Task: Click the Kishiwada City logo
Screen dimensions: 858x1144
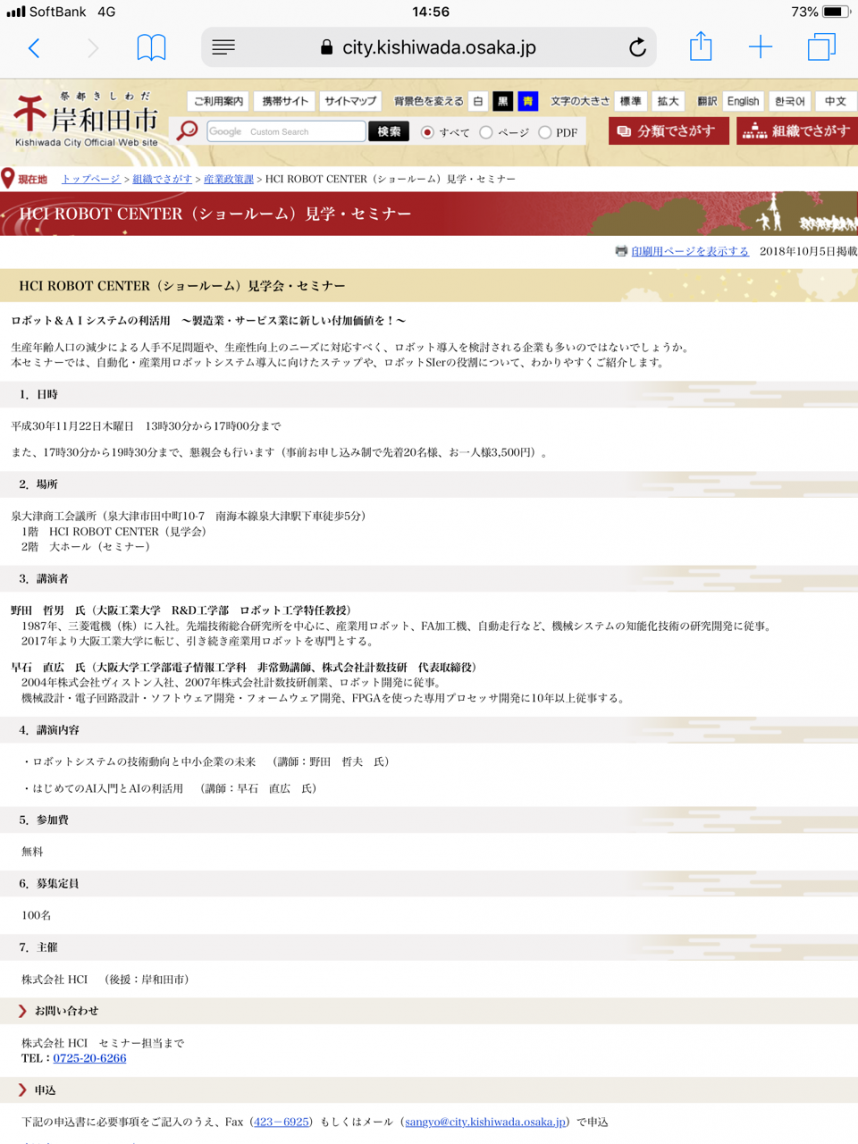Action: pyautogui.click(x=85, y=120)
